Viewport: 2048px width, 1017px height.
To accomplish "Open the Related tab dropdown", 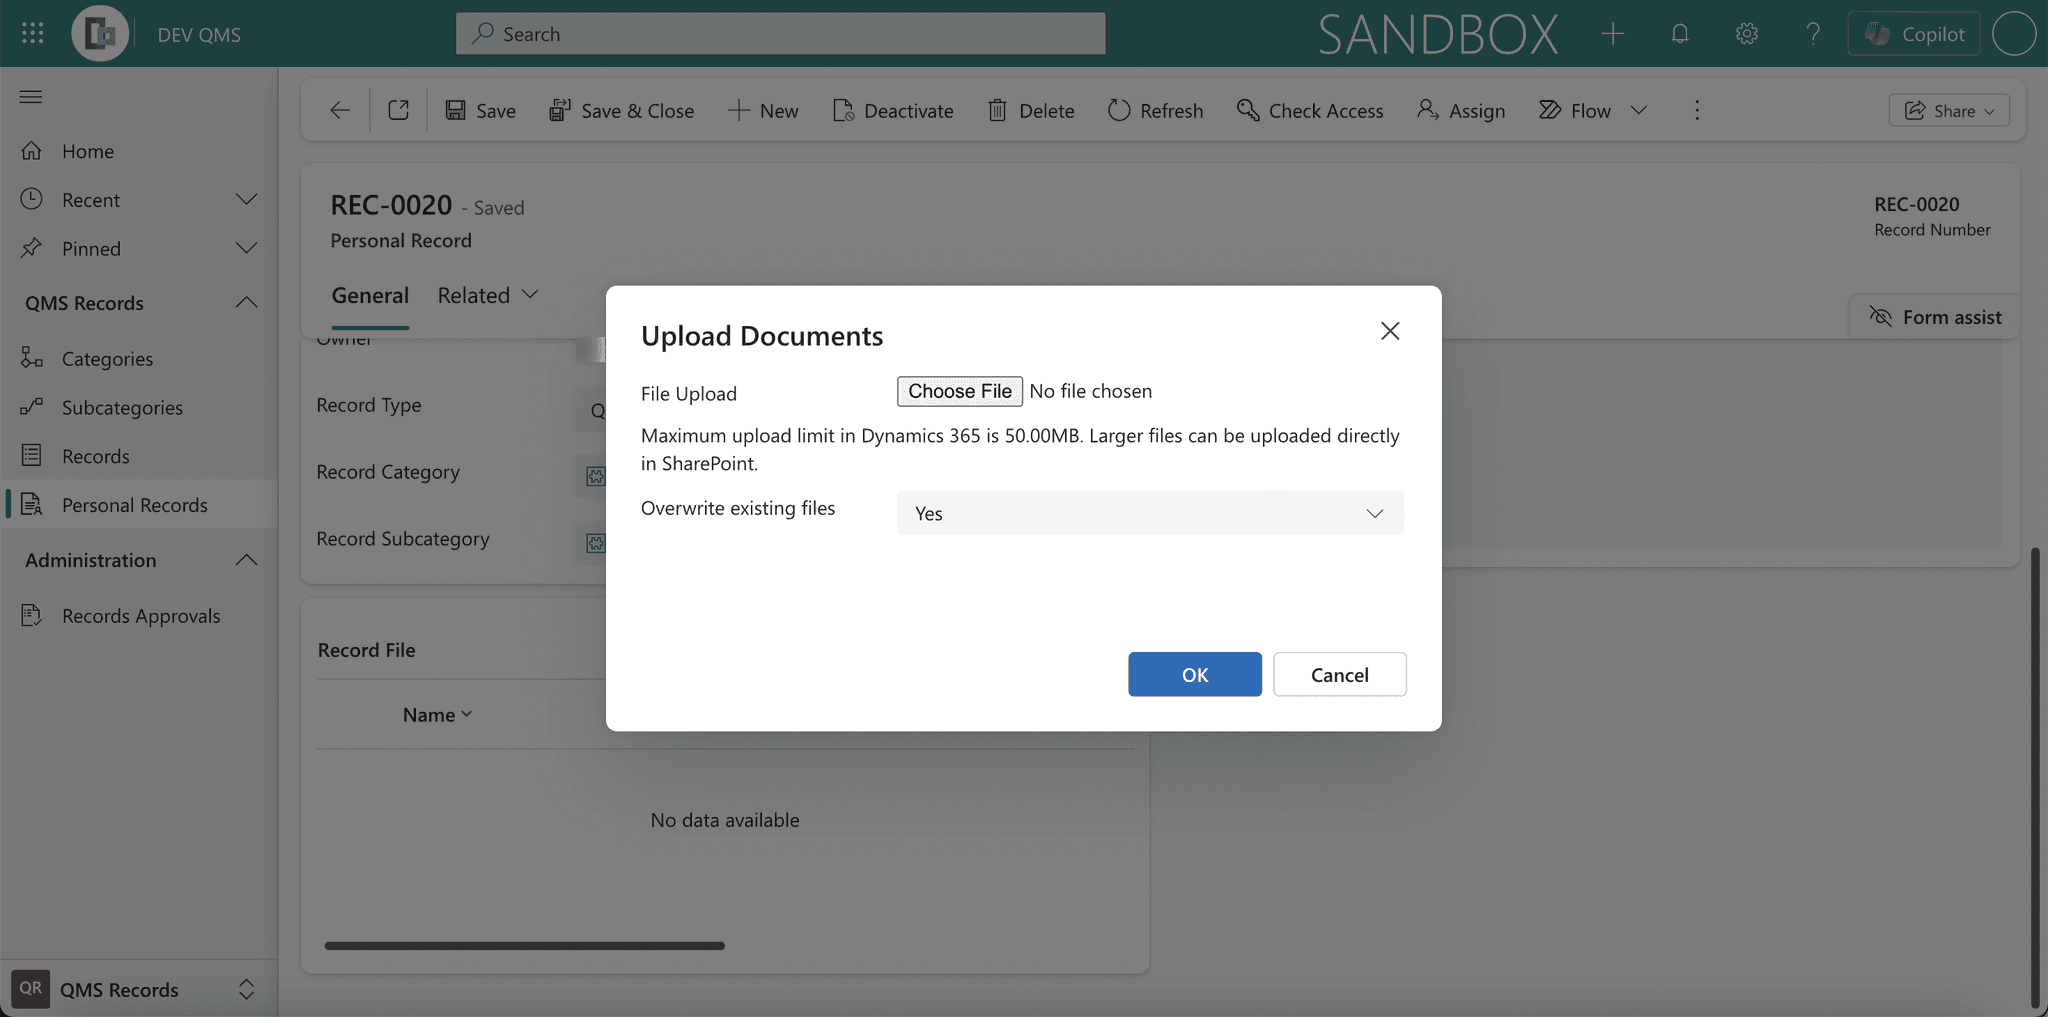I will (489, 295).
